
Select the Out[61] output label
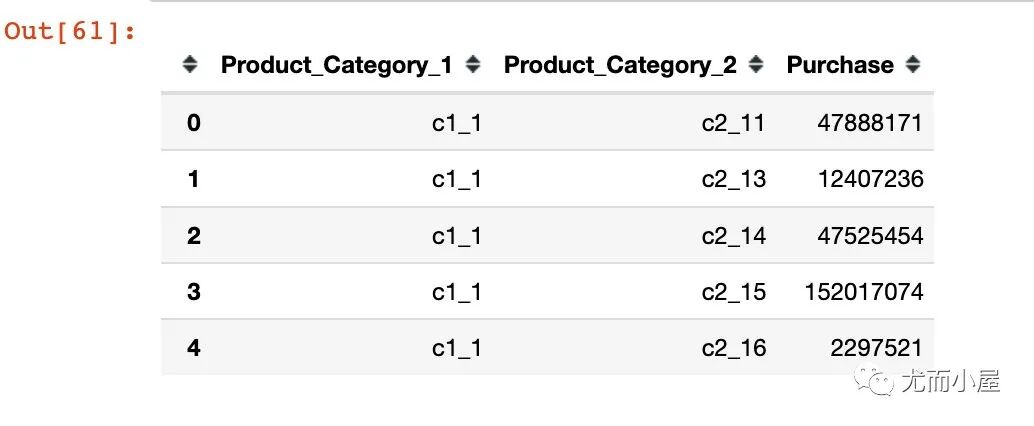coord(70,31)
